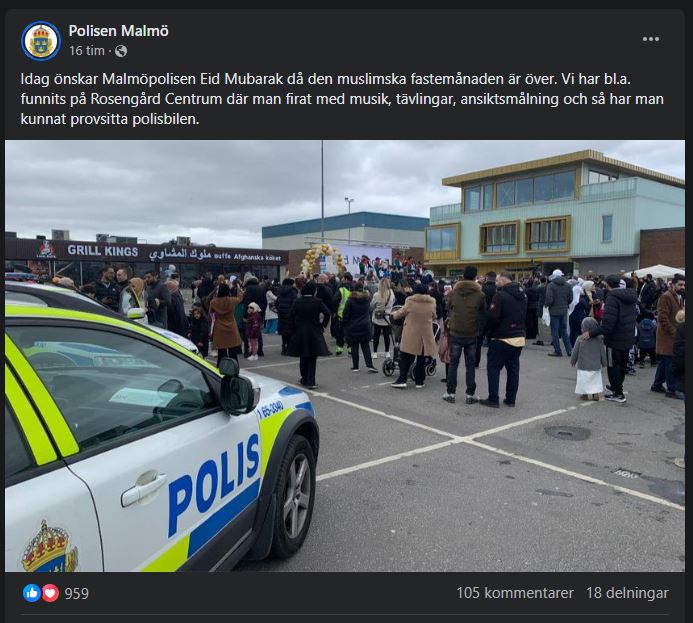
Task: Click the globe public-audience icon
Action: [121, 51]
